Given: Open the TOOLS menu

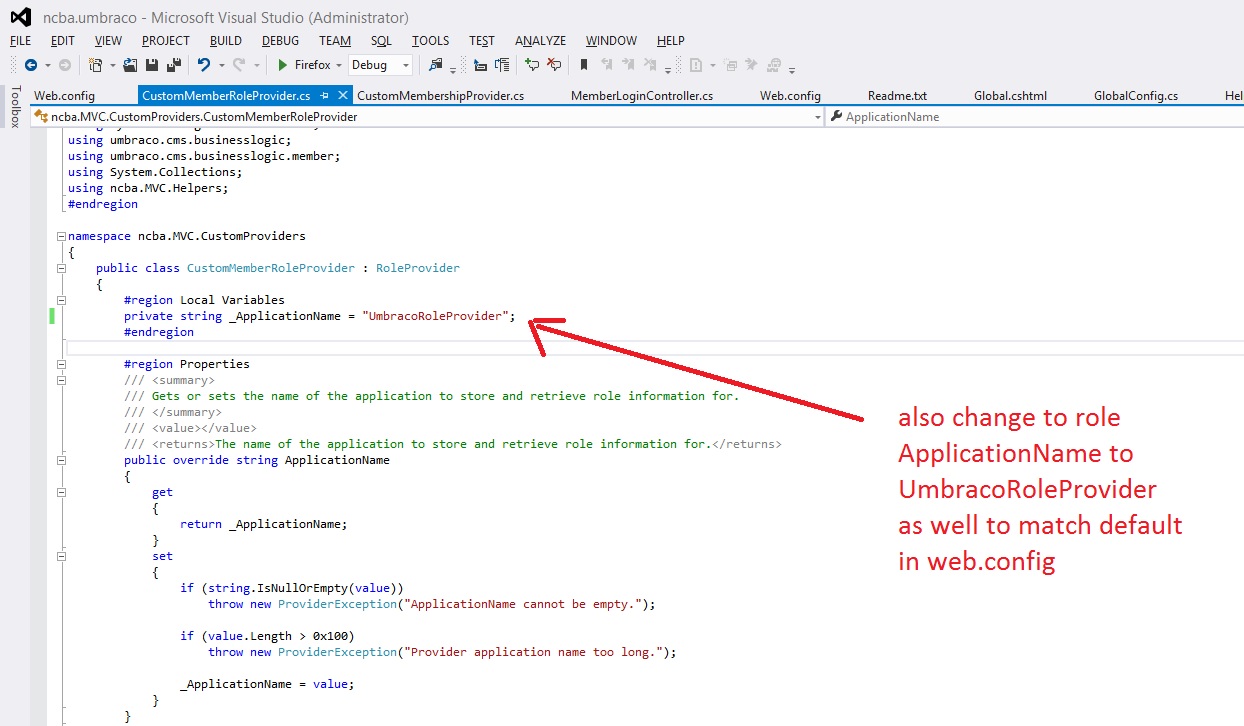Looking at the screenshot, I should (431, 41).
